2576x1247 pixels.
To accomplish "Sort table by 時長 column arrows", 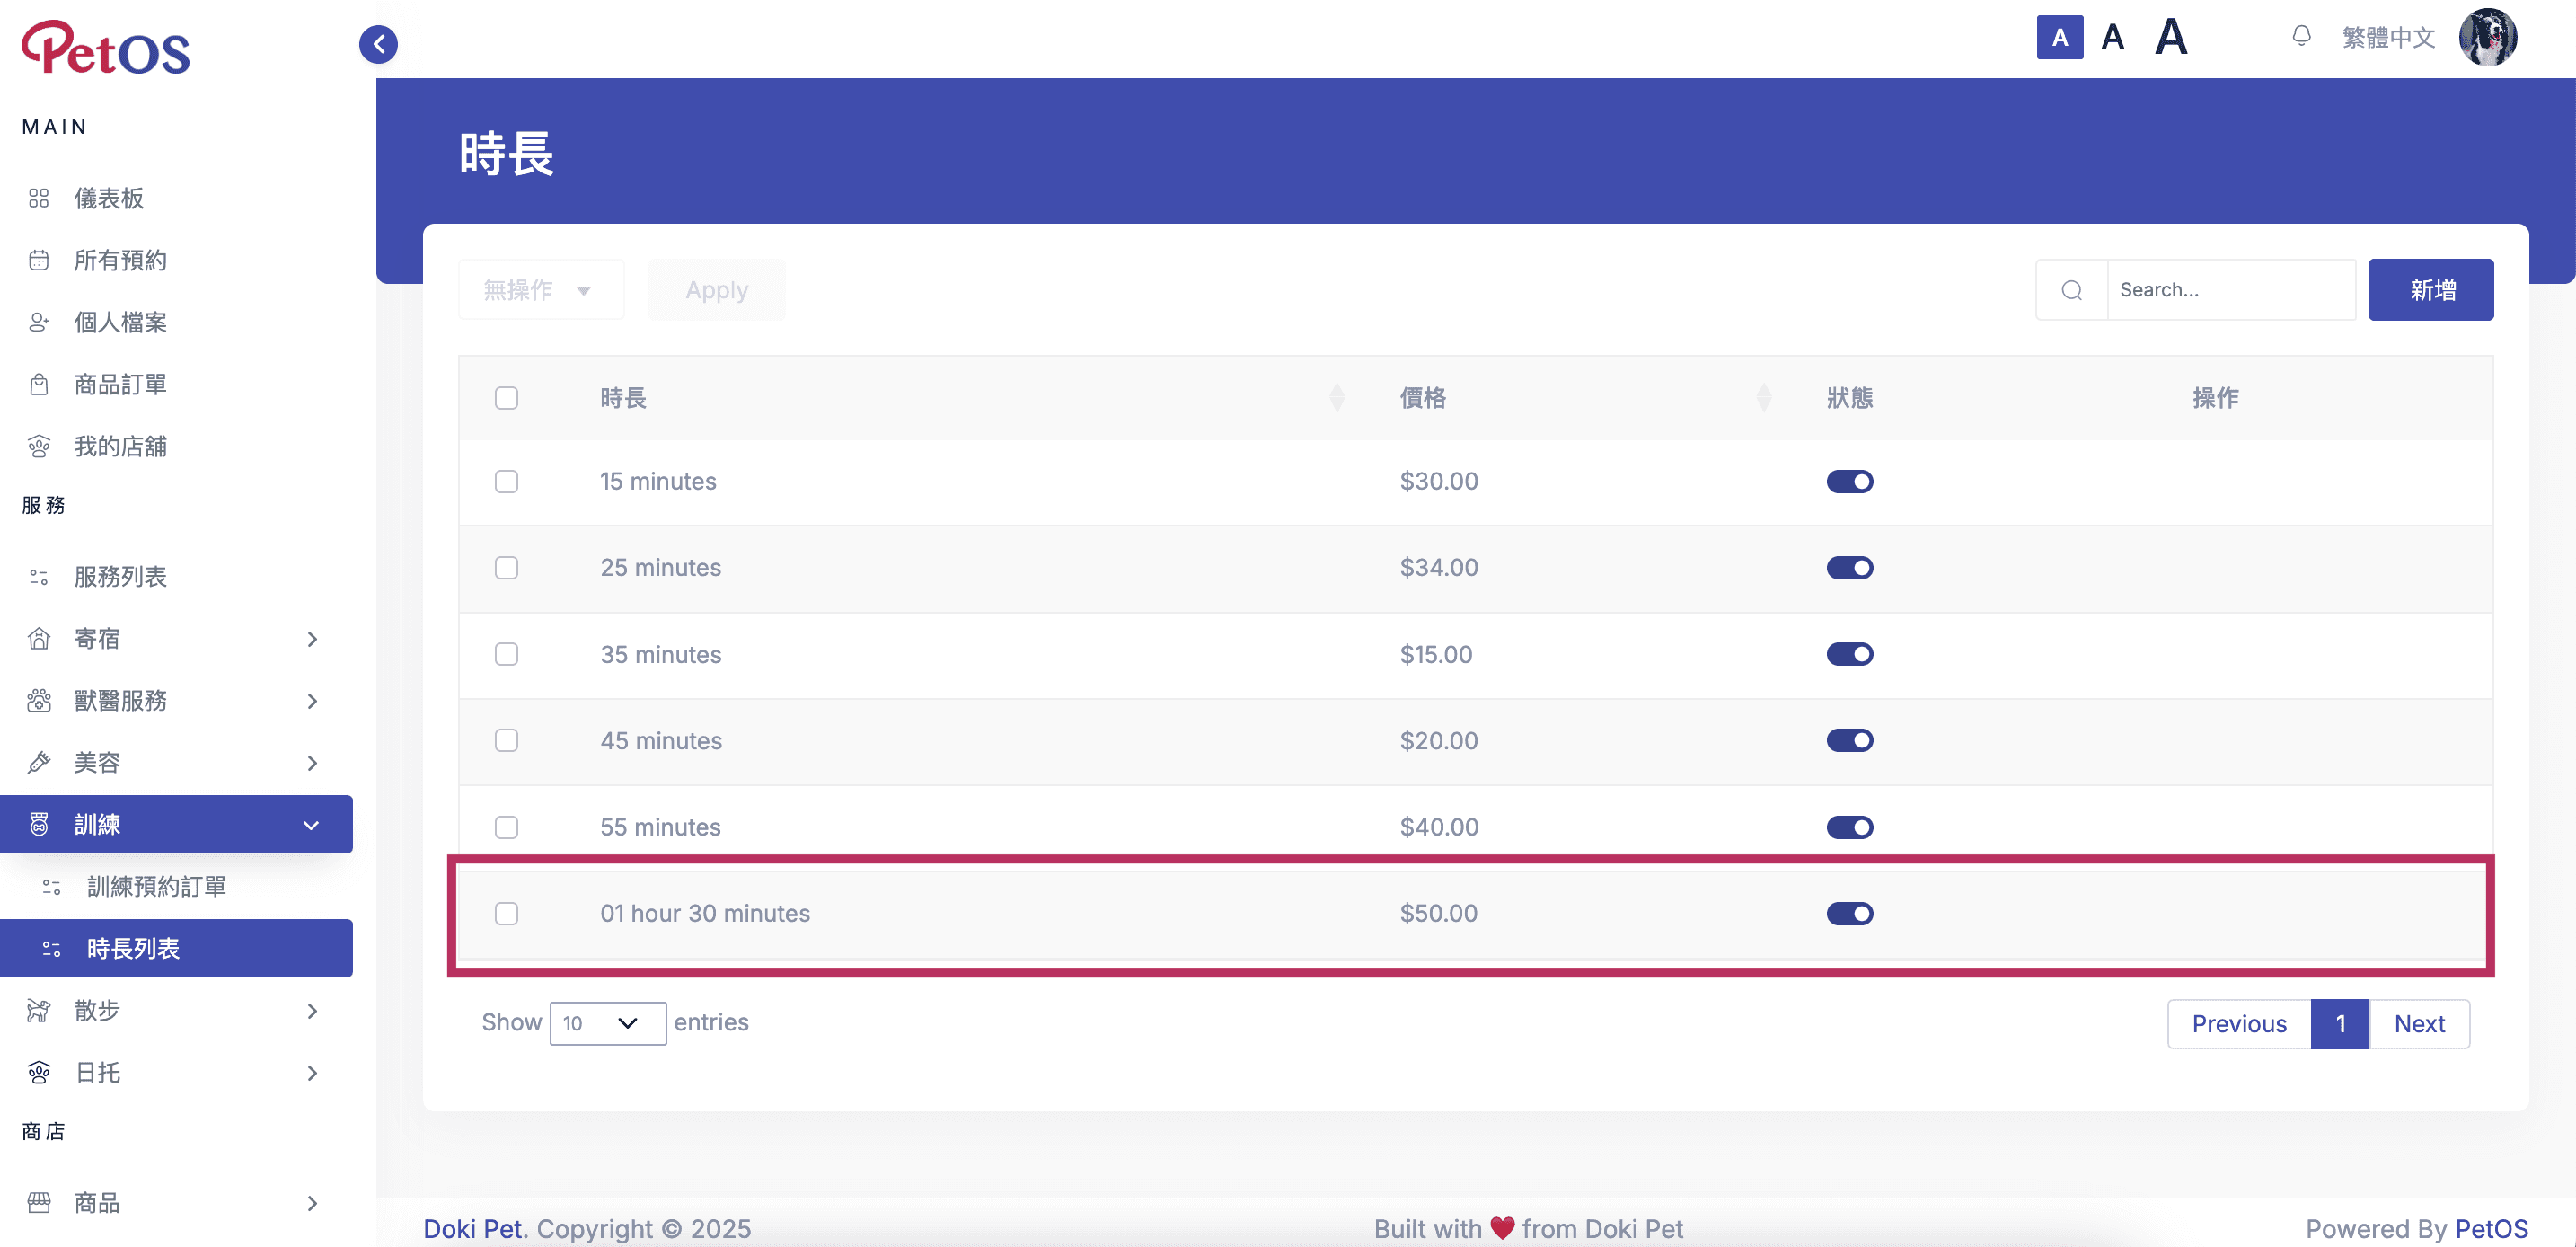I will 1336,398.
